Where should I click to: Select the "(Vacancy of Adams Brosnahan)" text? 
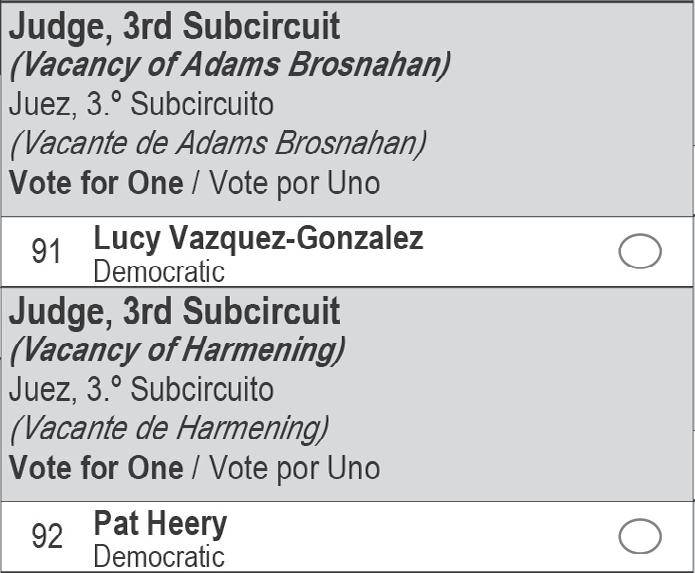coord(229,65)
